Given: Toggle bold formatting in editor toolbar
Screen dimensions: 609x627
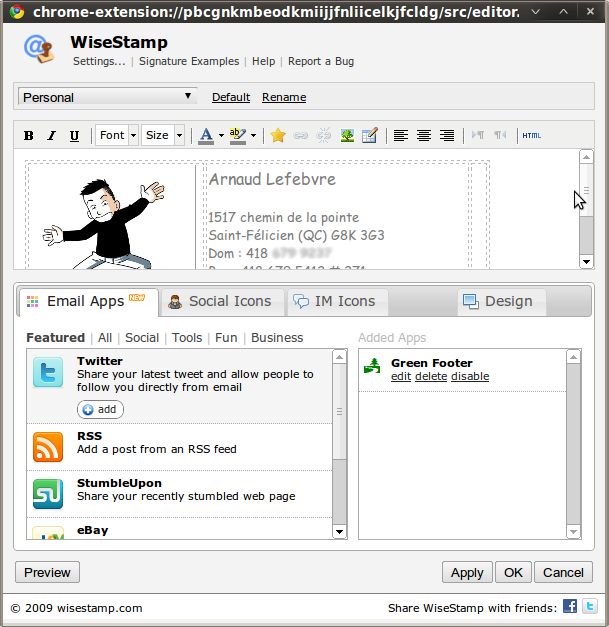Looking at the screenshot, I should point(29,136).
